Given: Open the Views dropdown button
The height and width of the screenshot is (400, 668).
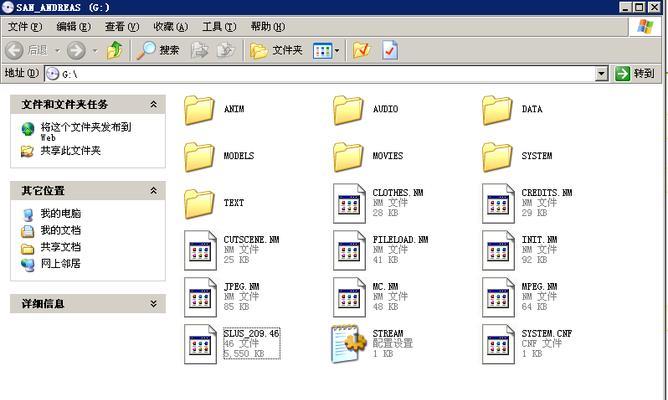Looking at the screenshot, I should click(326, 51).
